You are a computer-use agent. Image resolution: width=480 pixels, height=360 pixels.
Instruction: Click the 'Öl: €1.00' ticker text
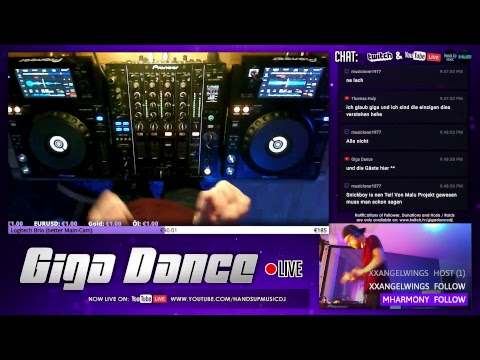(x=145, y=223)
